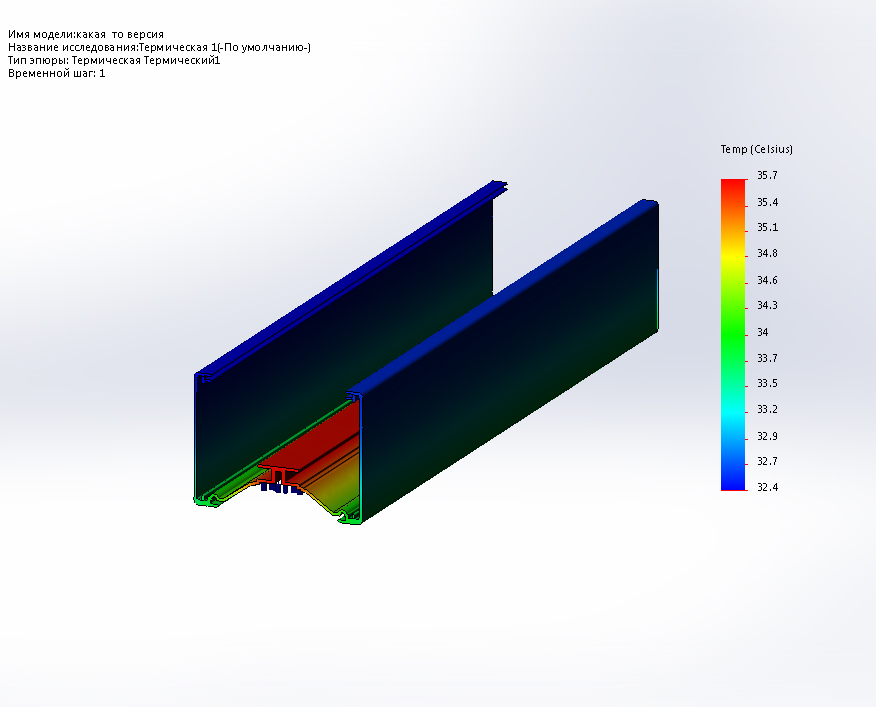Click the 35.1 legend value label
The height and width of the screenshot is (707, 876).
[x=767, y=227]
